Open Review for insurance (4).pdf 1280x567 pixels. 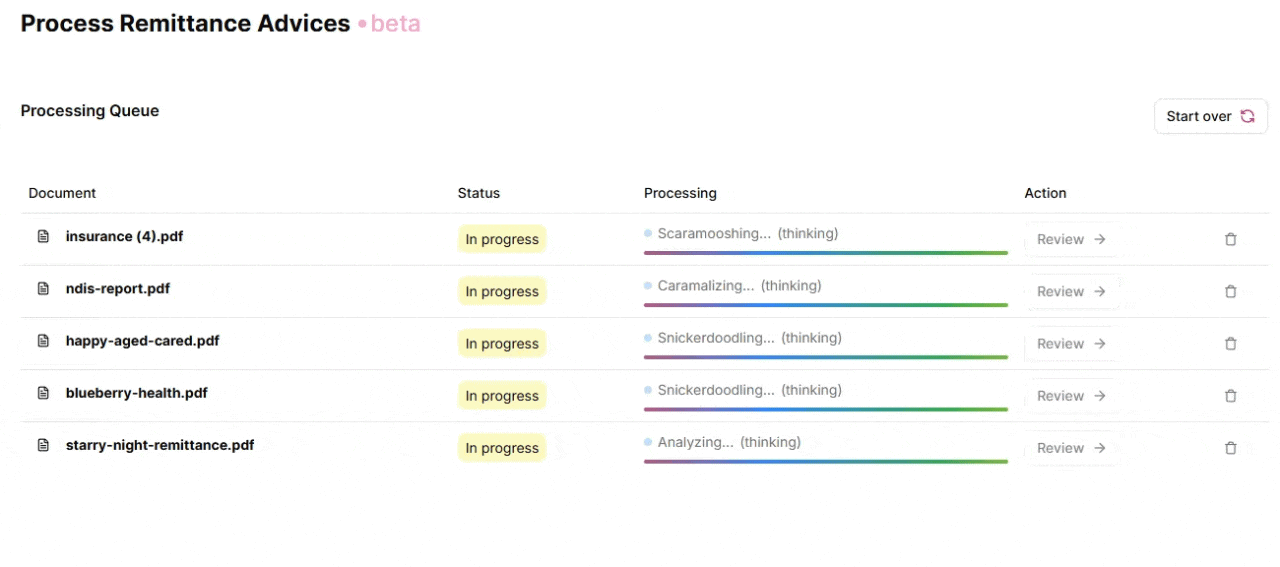[1071, 239]
